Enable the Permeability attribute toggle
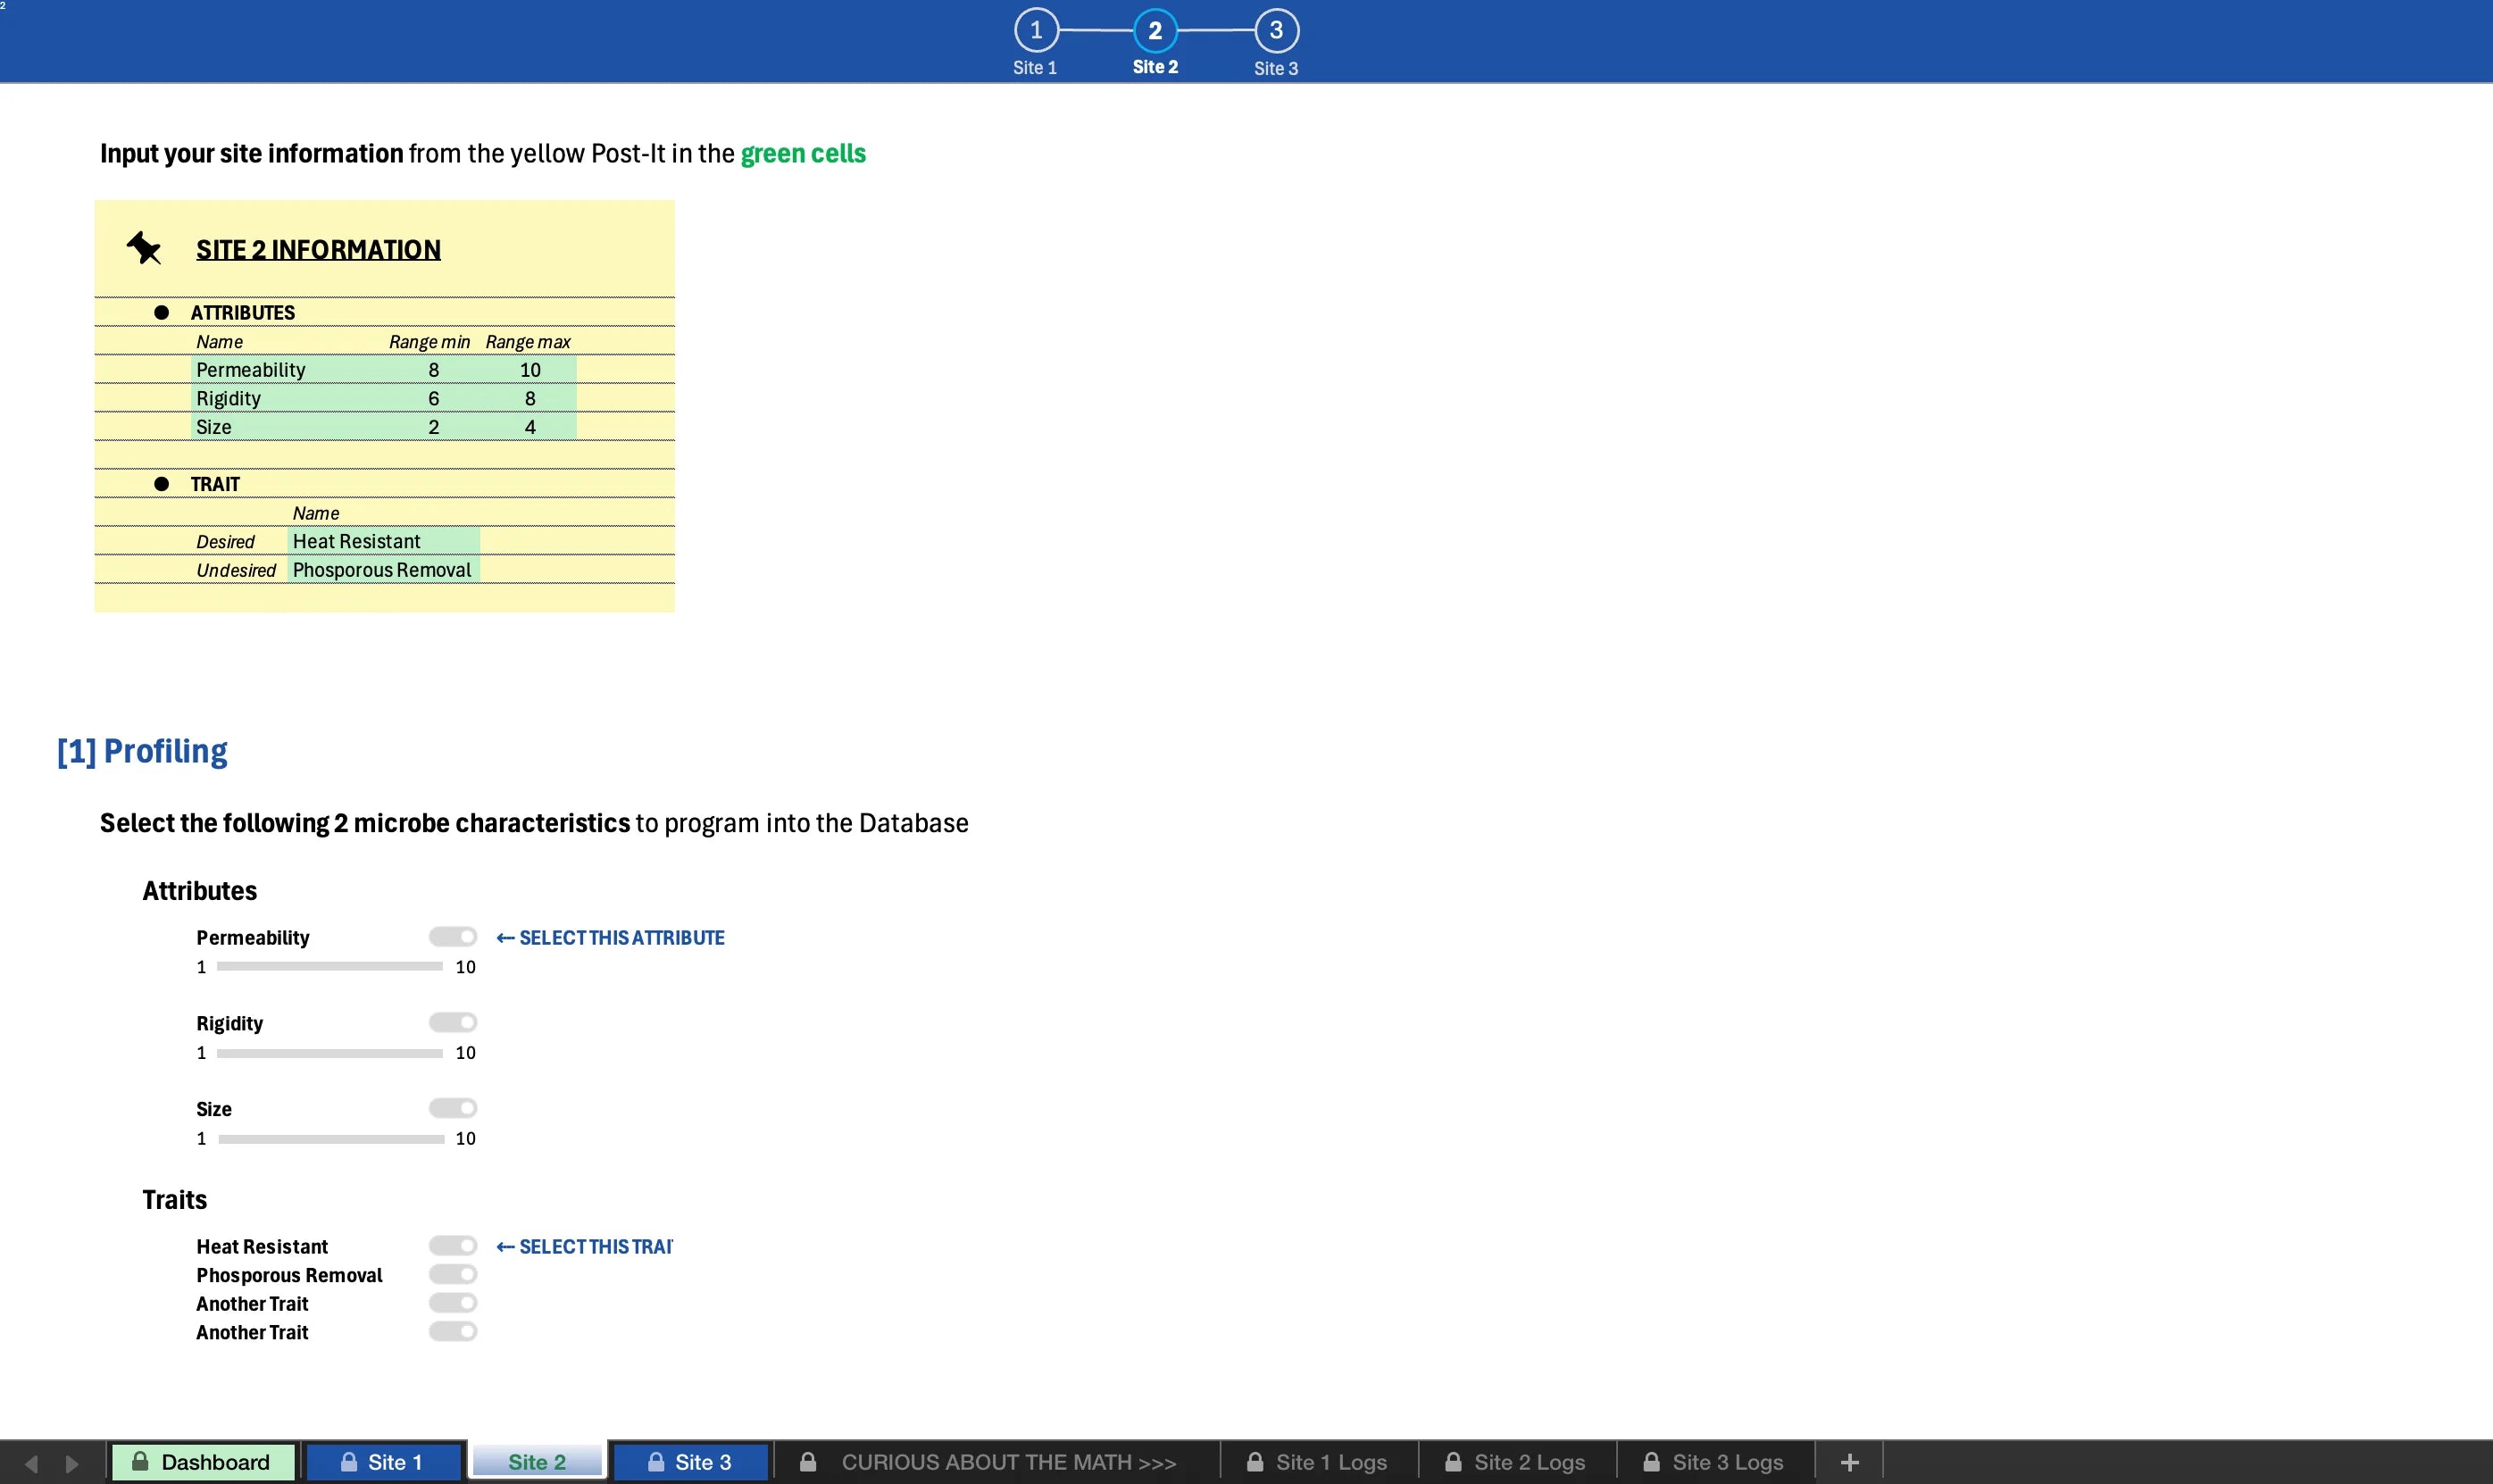Image resolution: width=2493 pixels, height=1484 pixels. point(453,937)
